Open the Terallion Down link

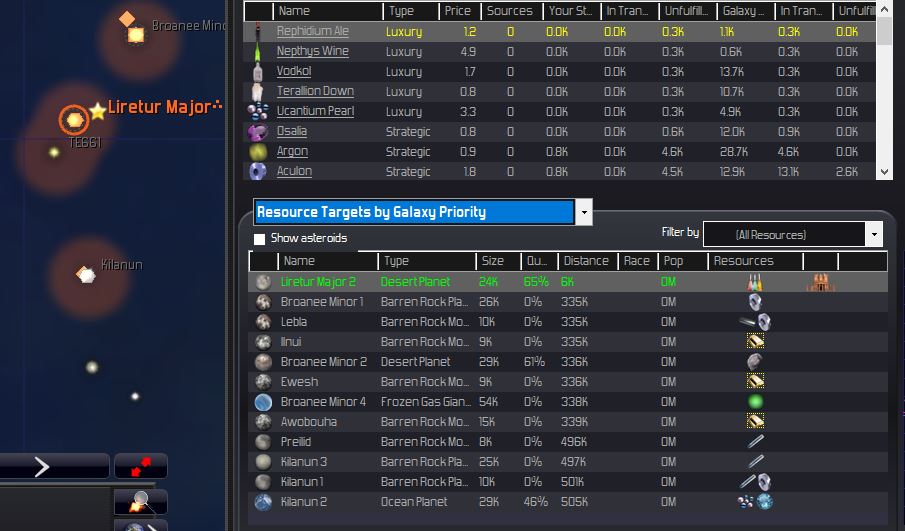point(315,91)
